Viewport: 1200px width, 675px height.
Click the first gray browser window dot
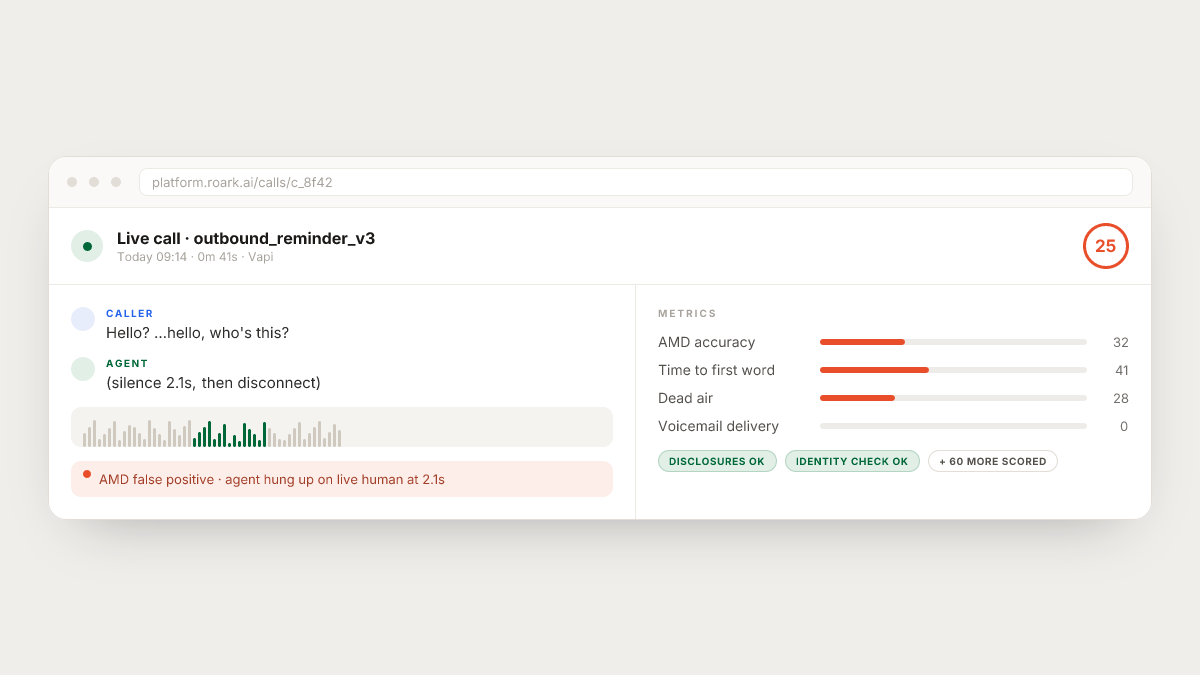[x=72, y=182]
